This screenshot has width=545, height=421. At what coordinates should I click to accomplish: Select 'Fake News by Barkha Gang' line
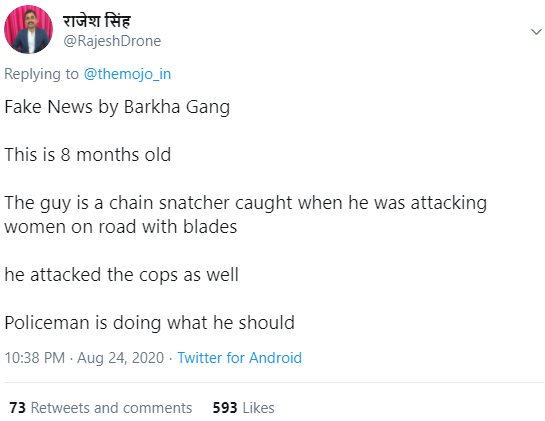(117, 107)
